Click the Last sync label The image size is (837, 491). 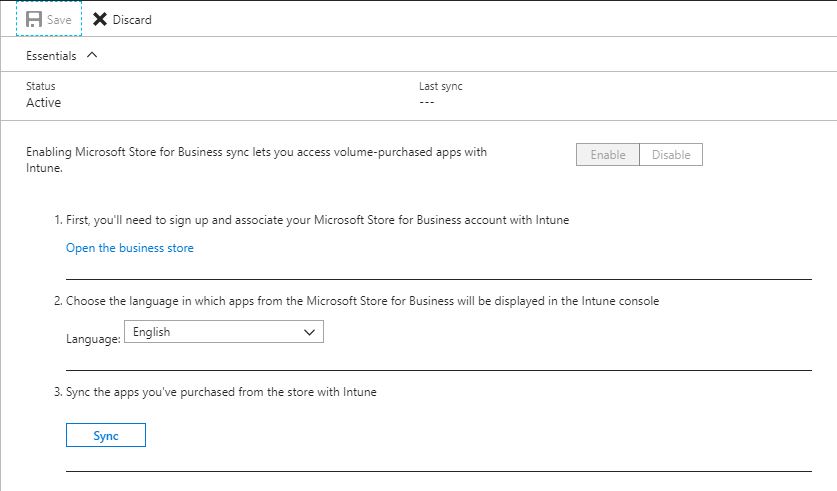pyautogui.click(x=440, y=86)
